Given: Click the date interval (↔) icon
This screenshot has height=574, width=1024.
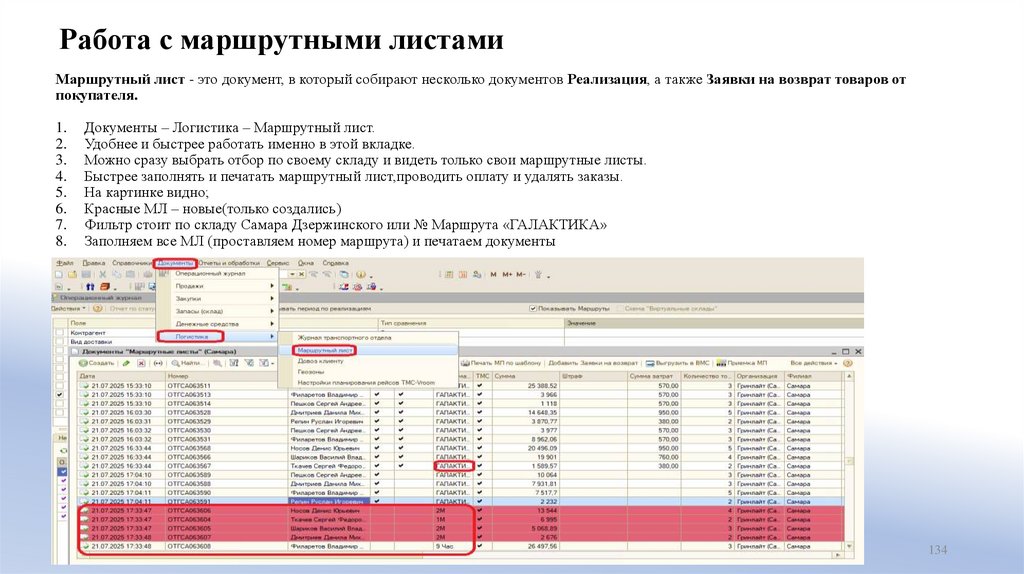Looking at the screenshot, I should [x=157, y=362].
